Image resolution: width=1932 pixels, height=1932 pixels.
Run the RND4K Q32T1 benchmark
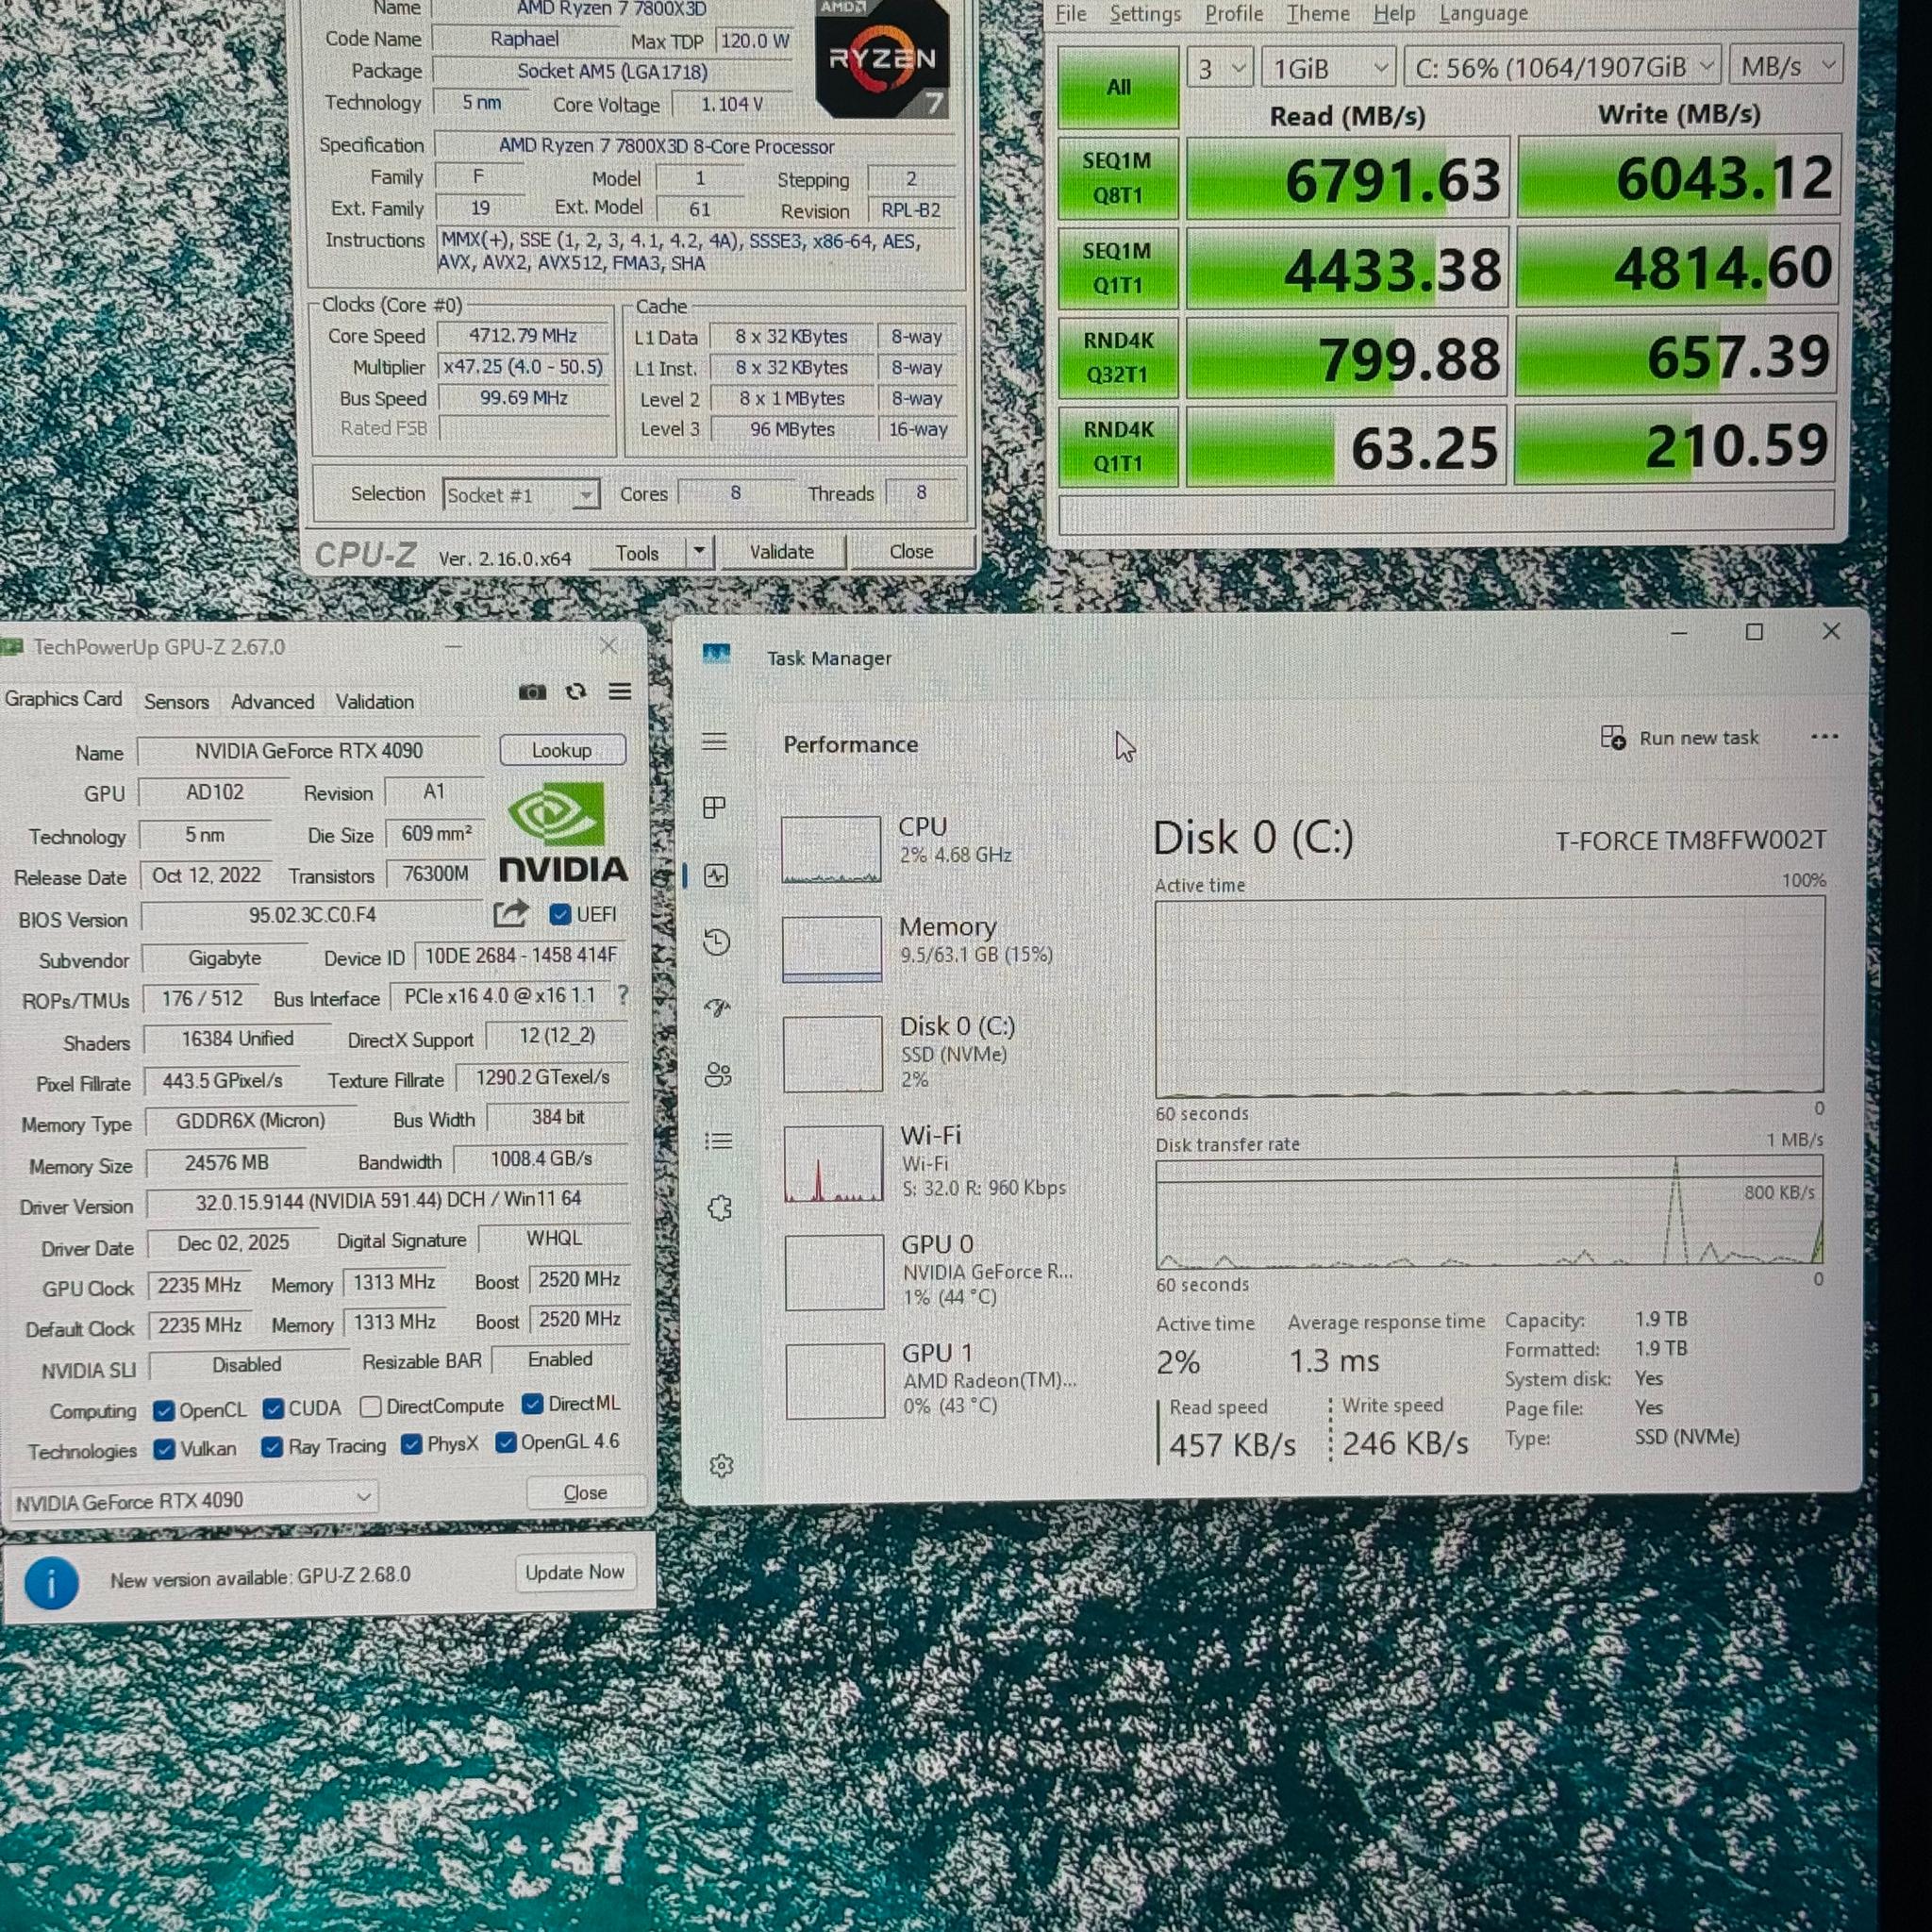(1118, 357)
